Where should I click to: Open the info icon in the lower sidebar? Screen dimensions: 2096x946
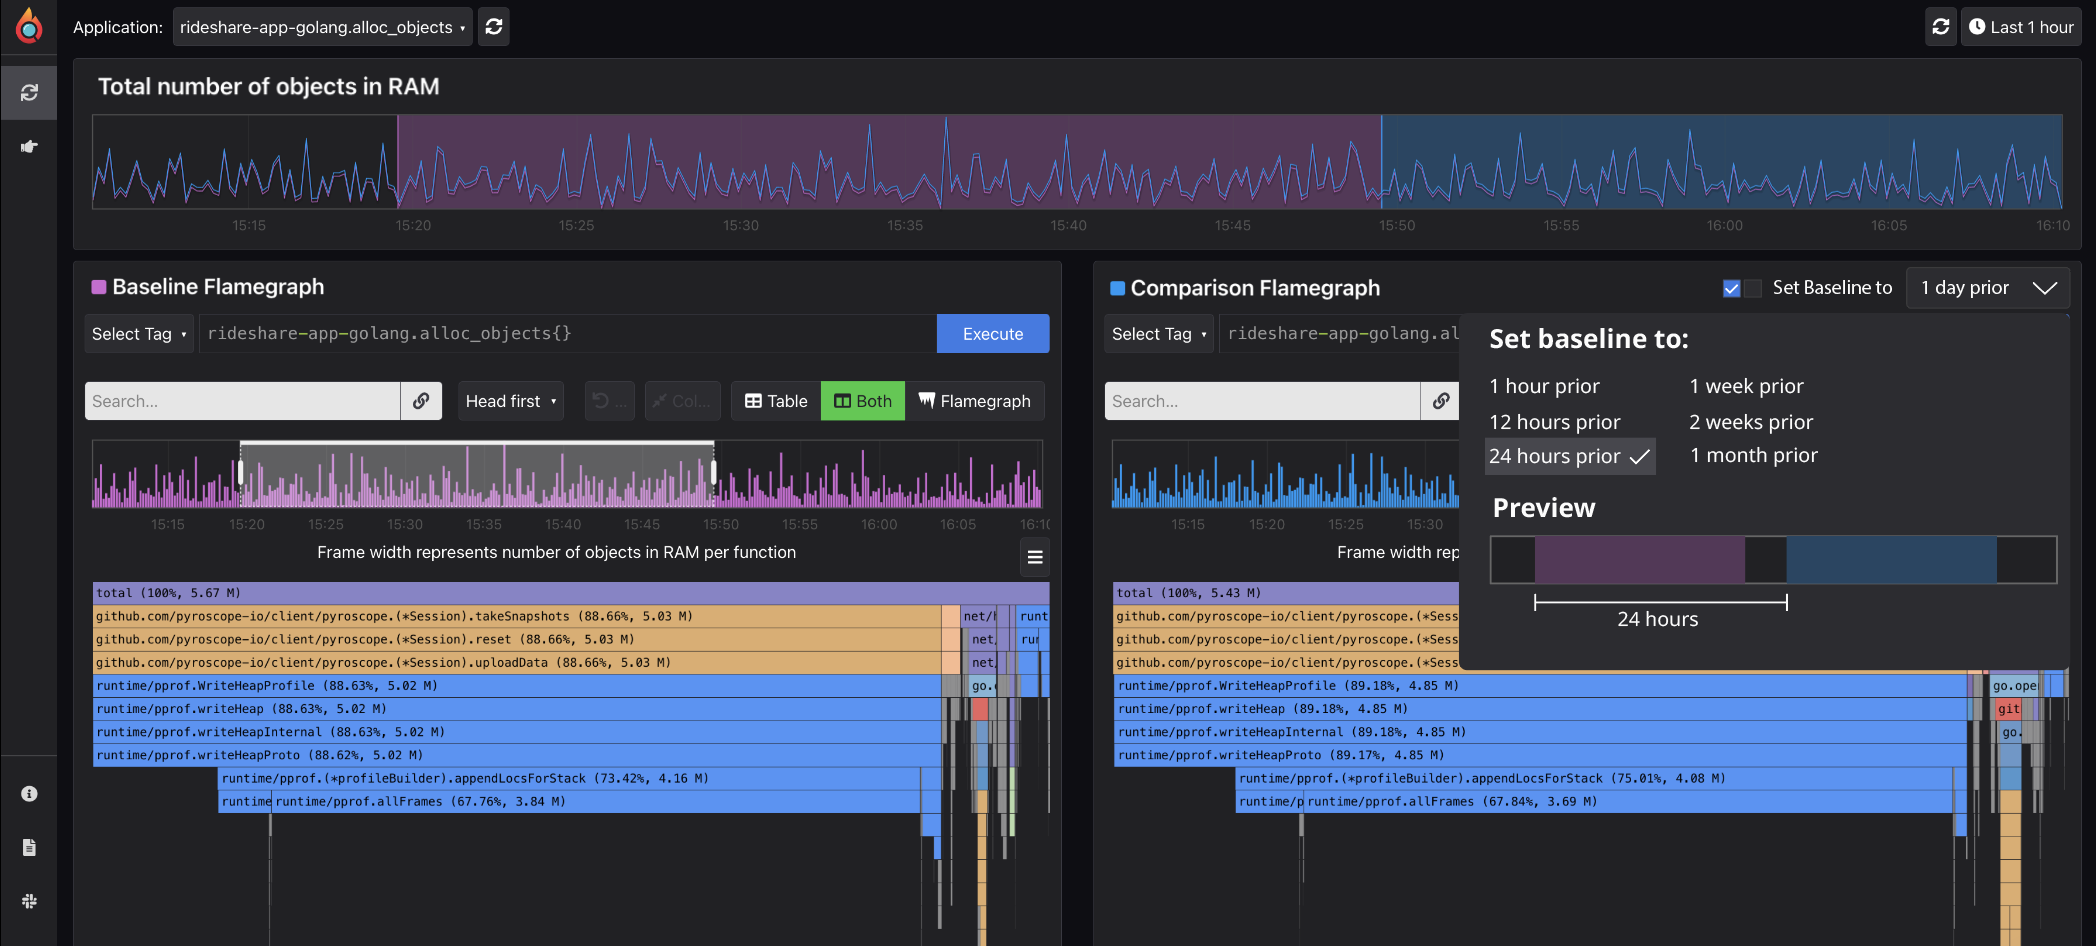click(x=28, y=793)
